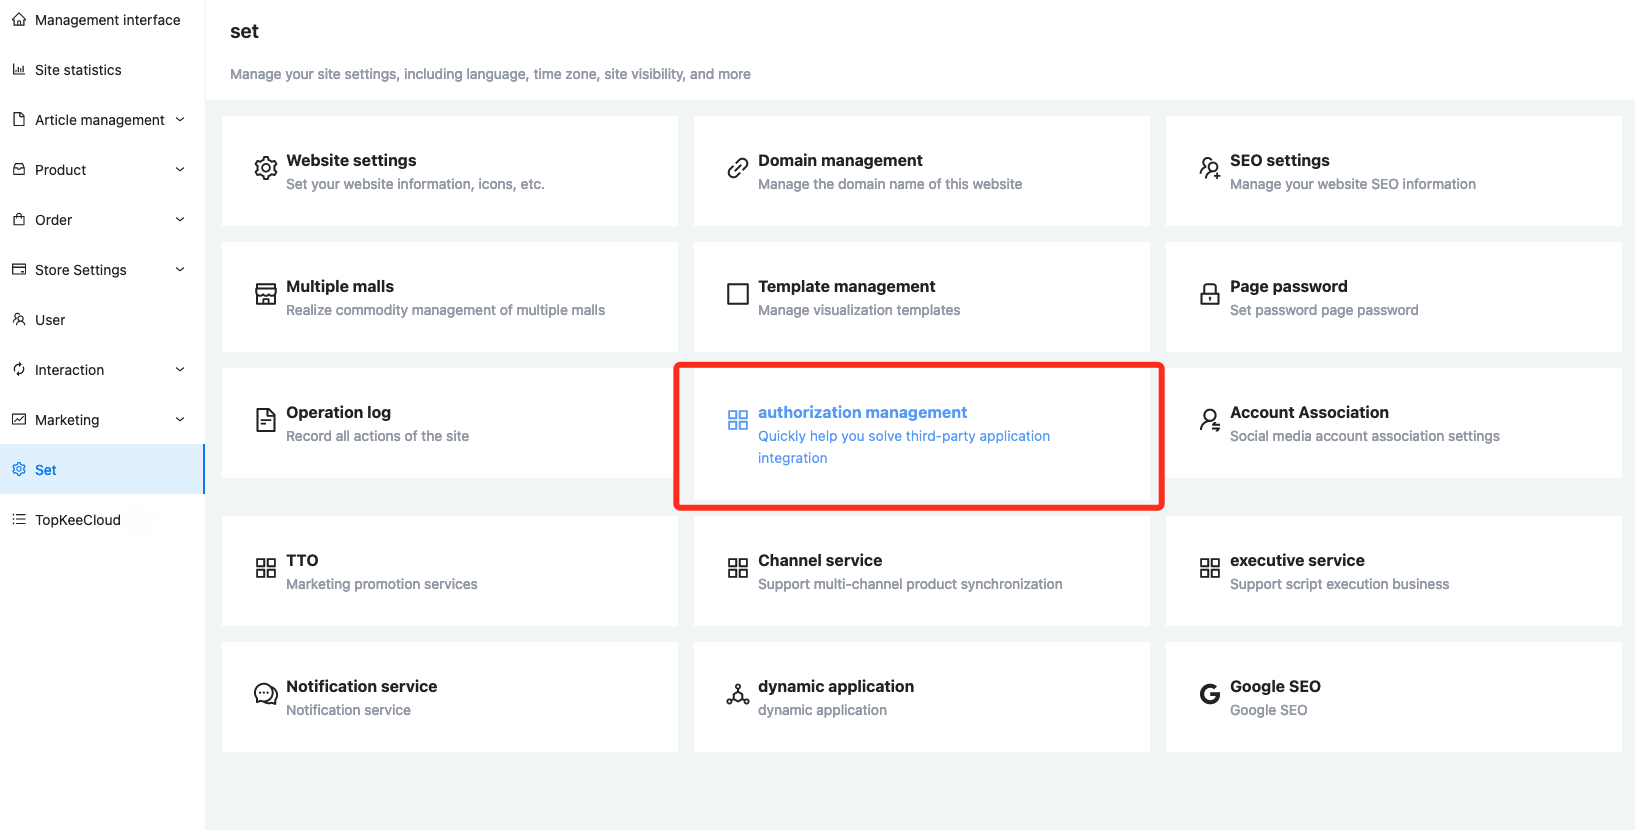
Task: Open the authorization management link
Action: [x=862, y=413]
